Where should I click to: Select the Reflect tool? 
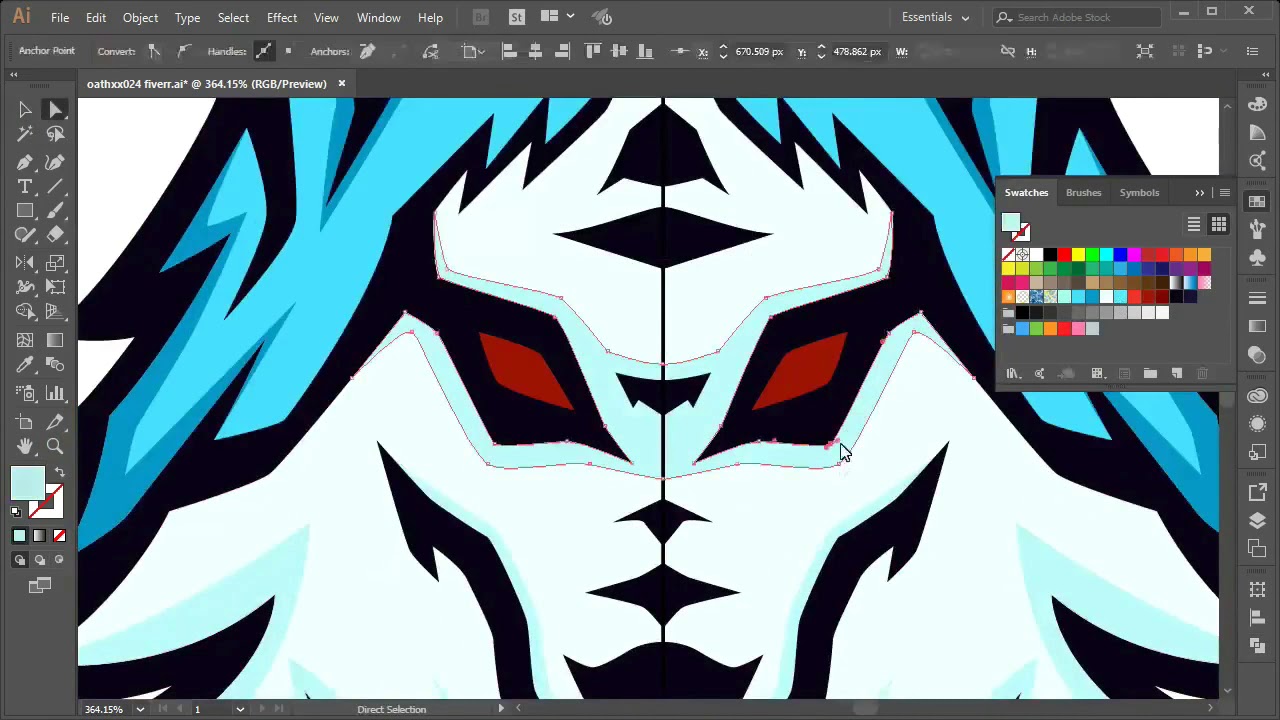[x=25, y=263]
